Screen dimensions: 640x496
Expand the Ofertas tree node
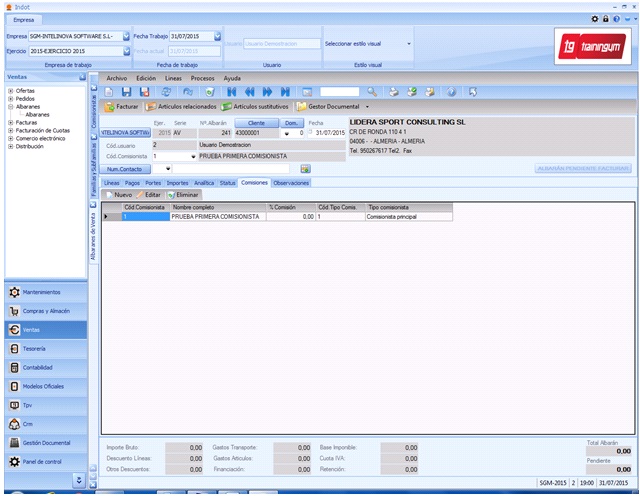point(10,90)
